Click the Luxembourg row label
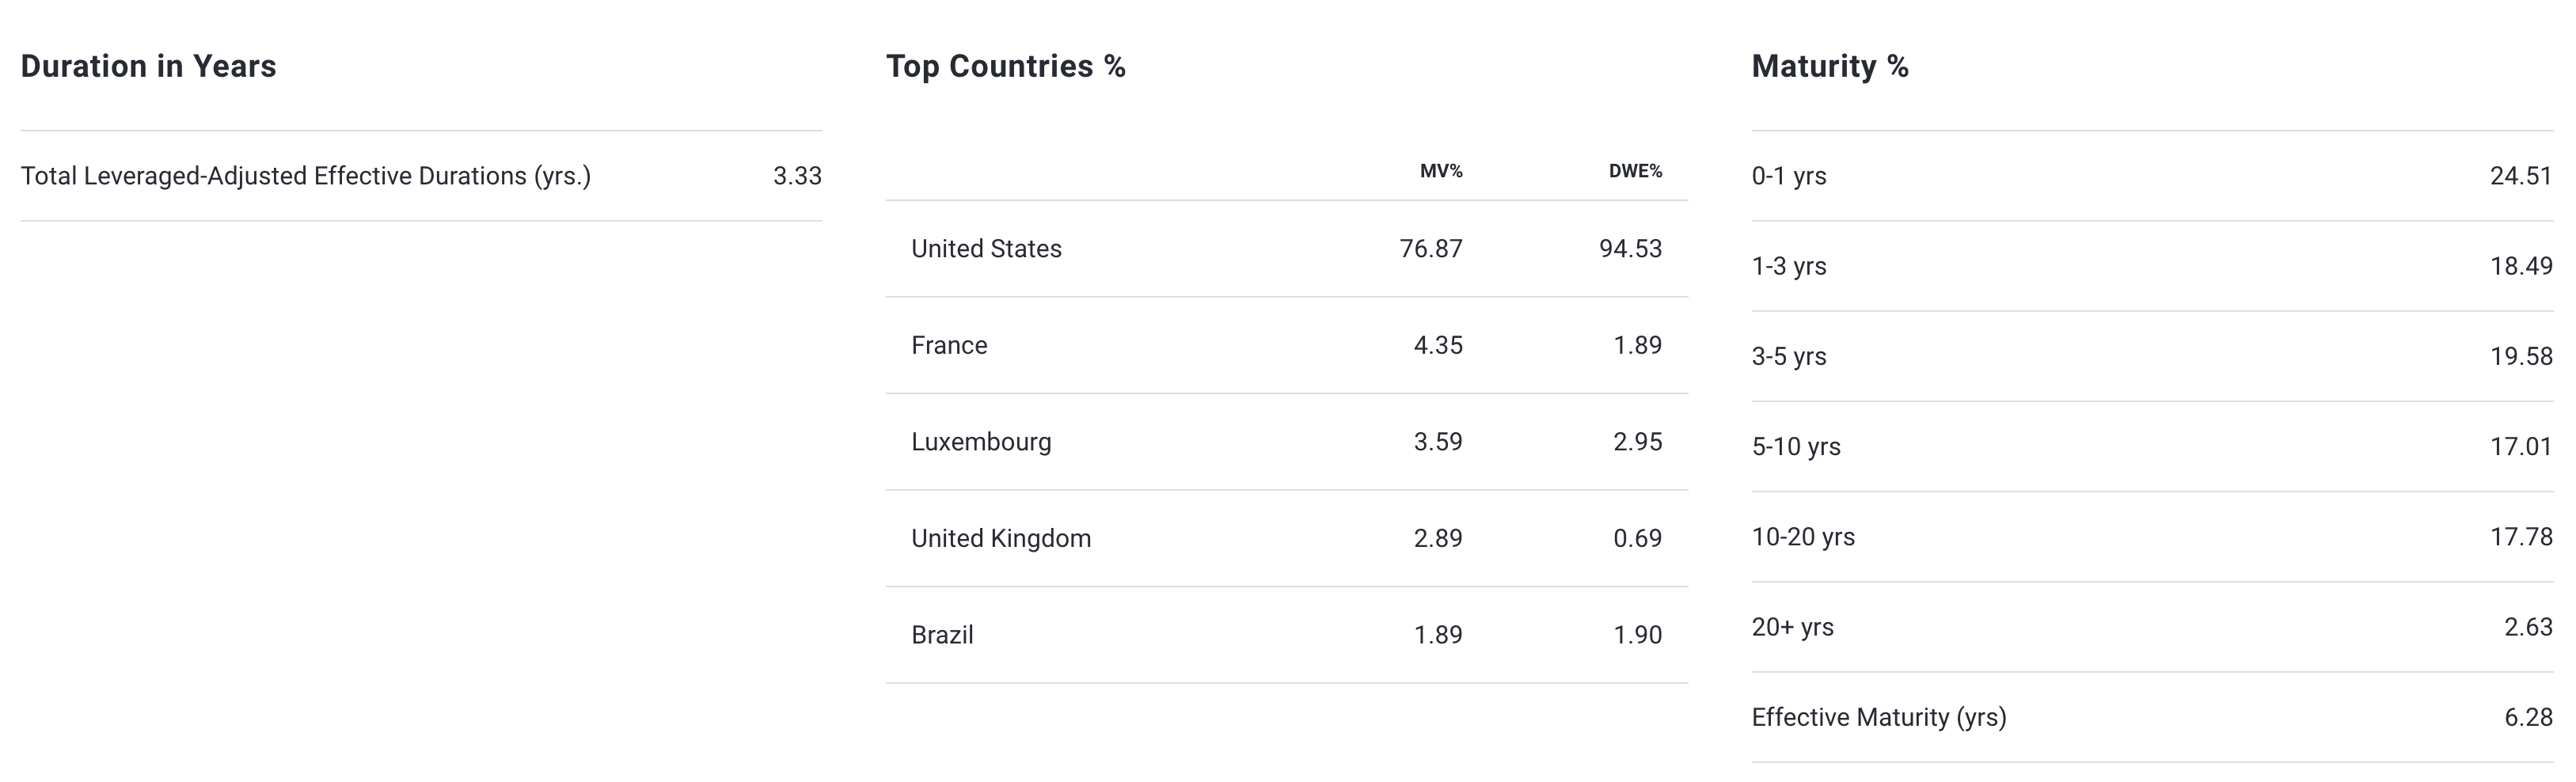This screenshot has height=782, width=2576. pos(981,442)
